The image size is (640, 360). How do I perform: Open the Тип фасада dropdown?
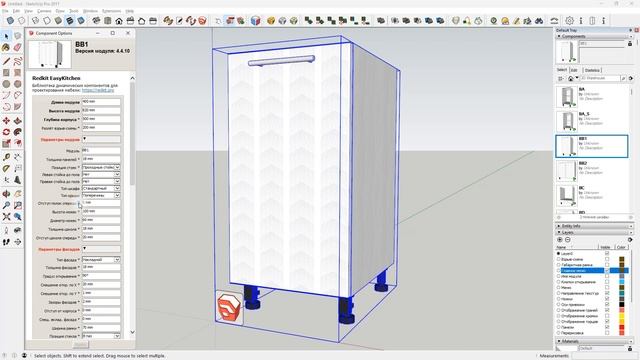pyautogui.click(x=101, y=260)
